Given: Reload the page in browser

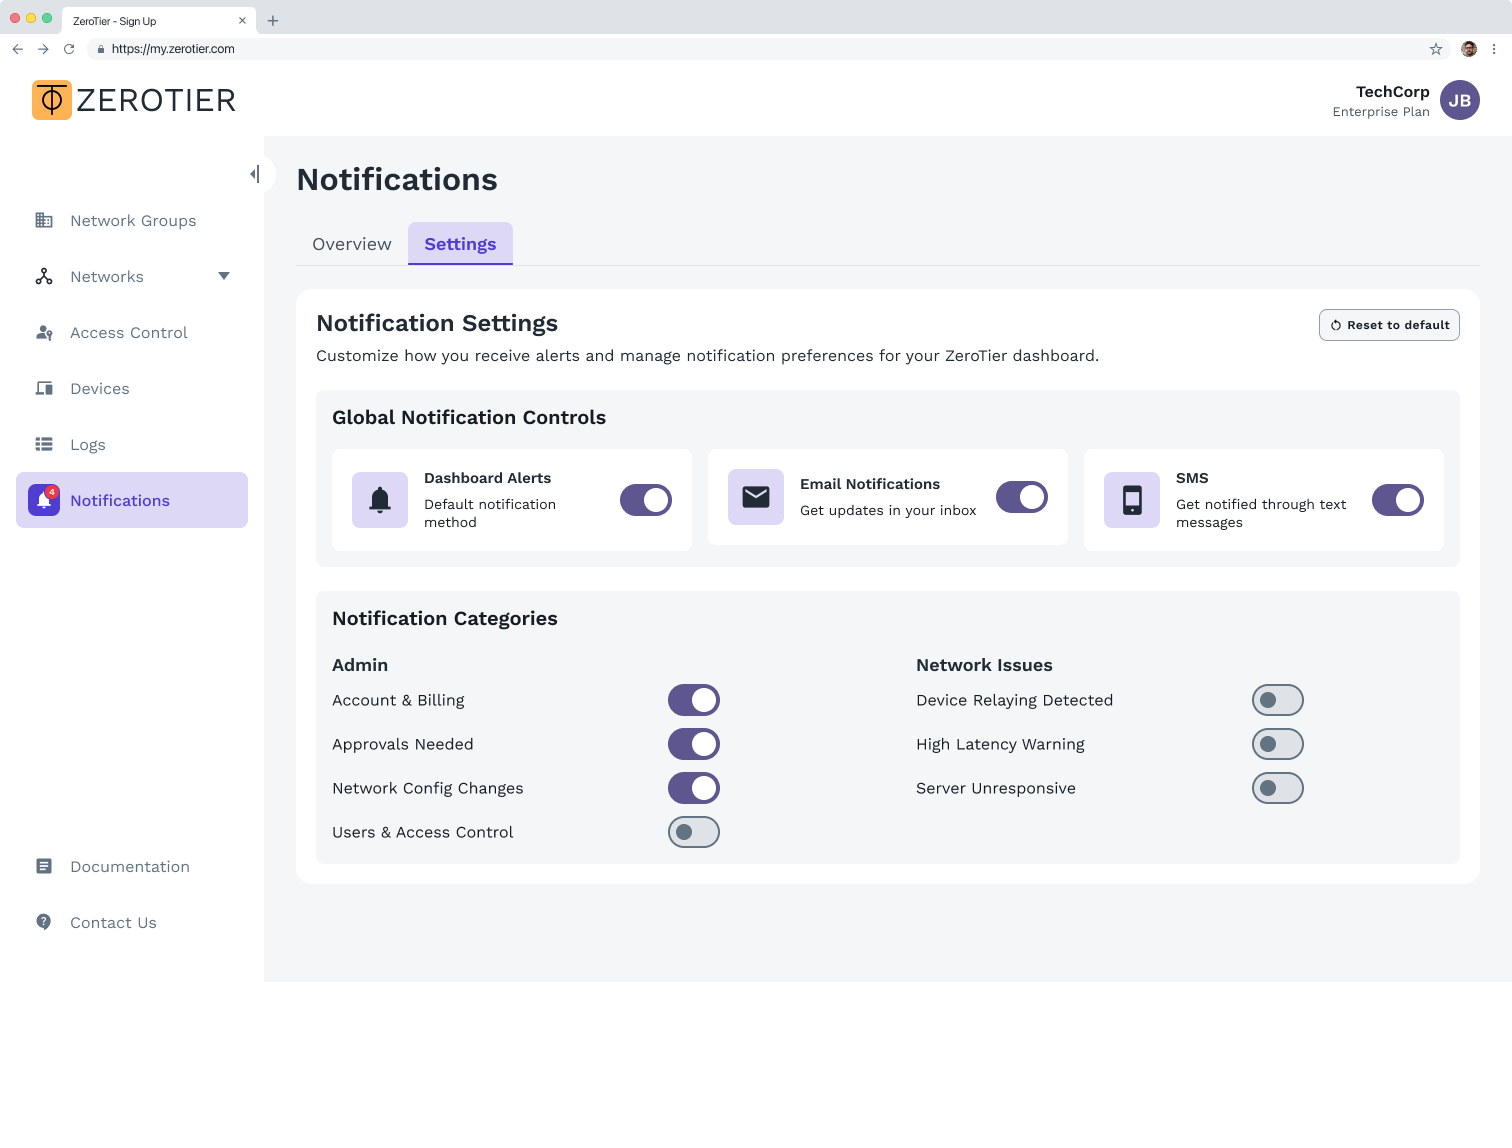Looking at the screenshot, I should click(x=69, y=49).
